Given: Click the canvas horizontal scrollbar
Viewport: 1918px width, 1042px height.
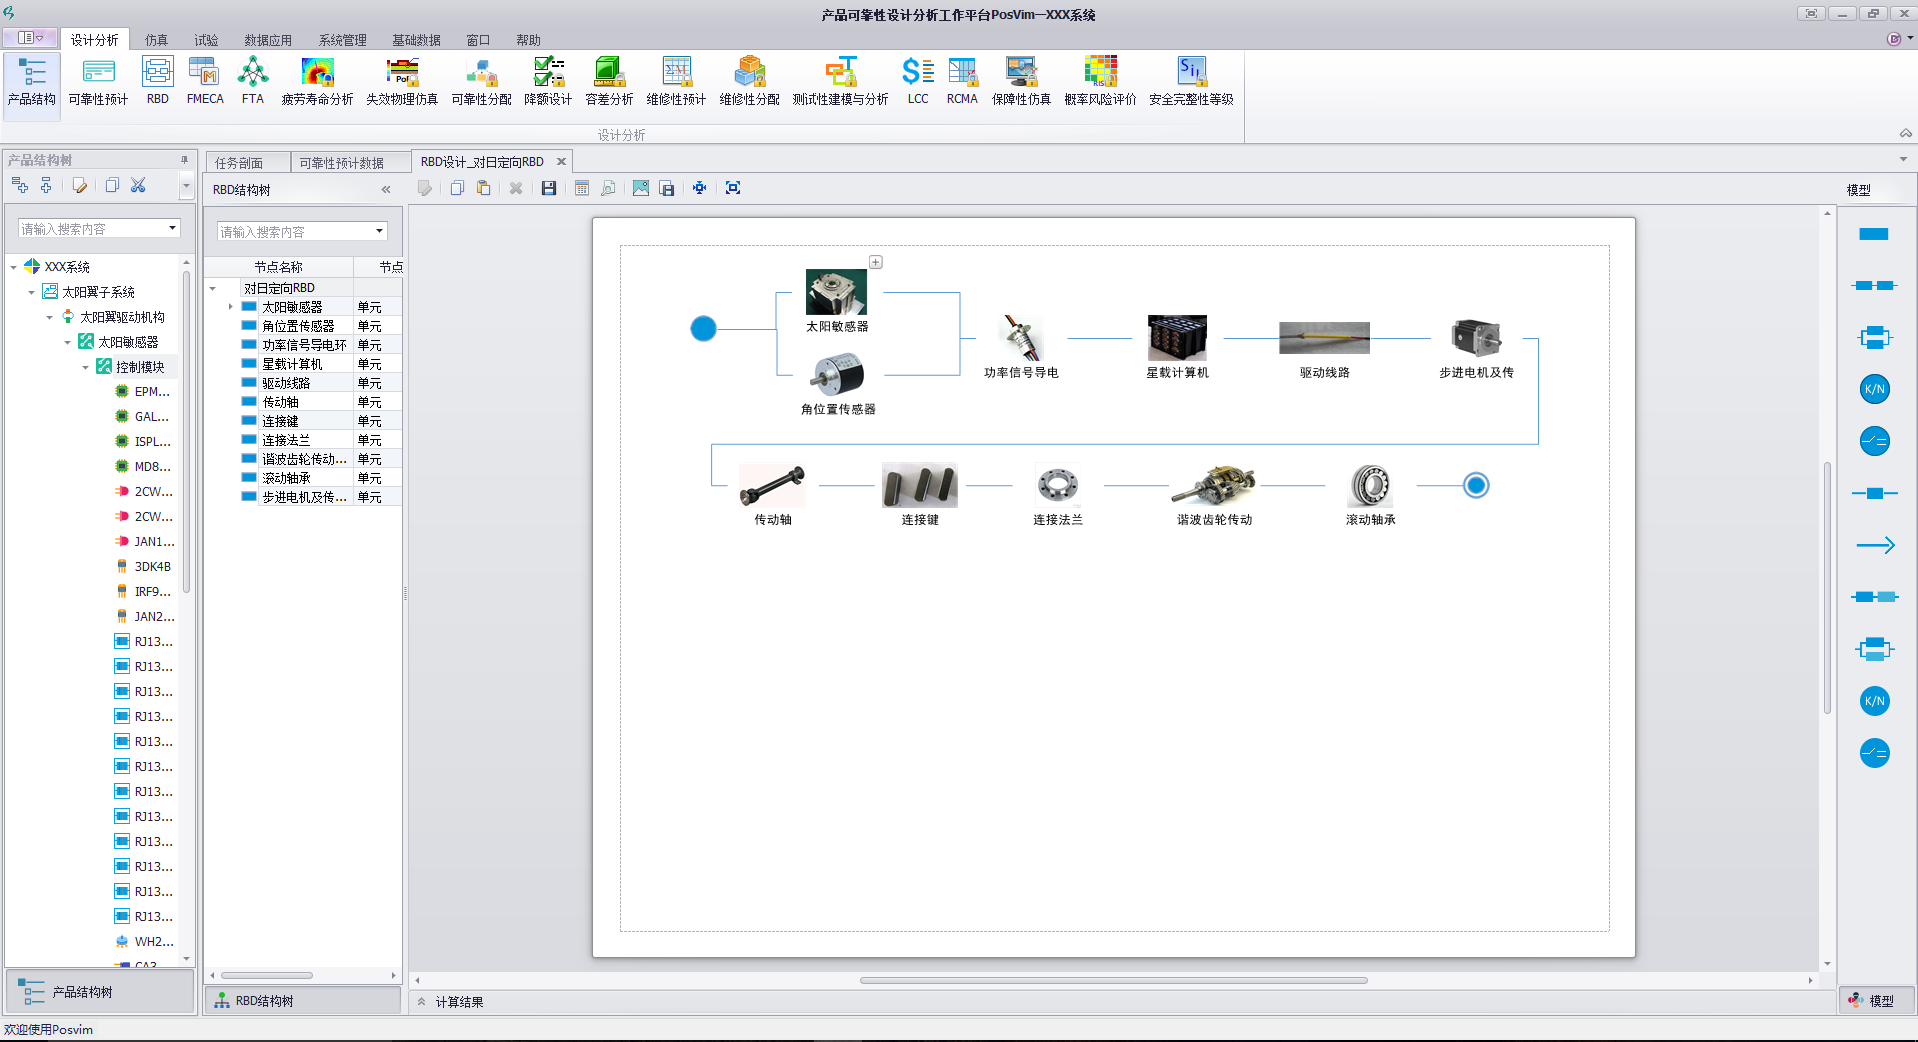Looking at the screenshot, I should [x=1113, y=980].
